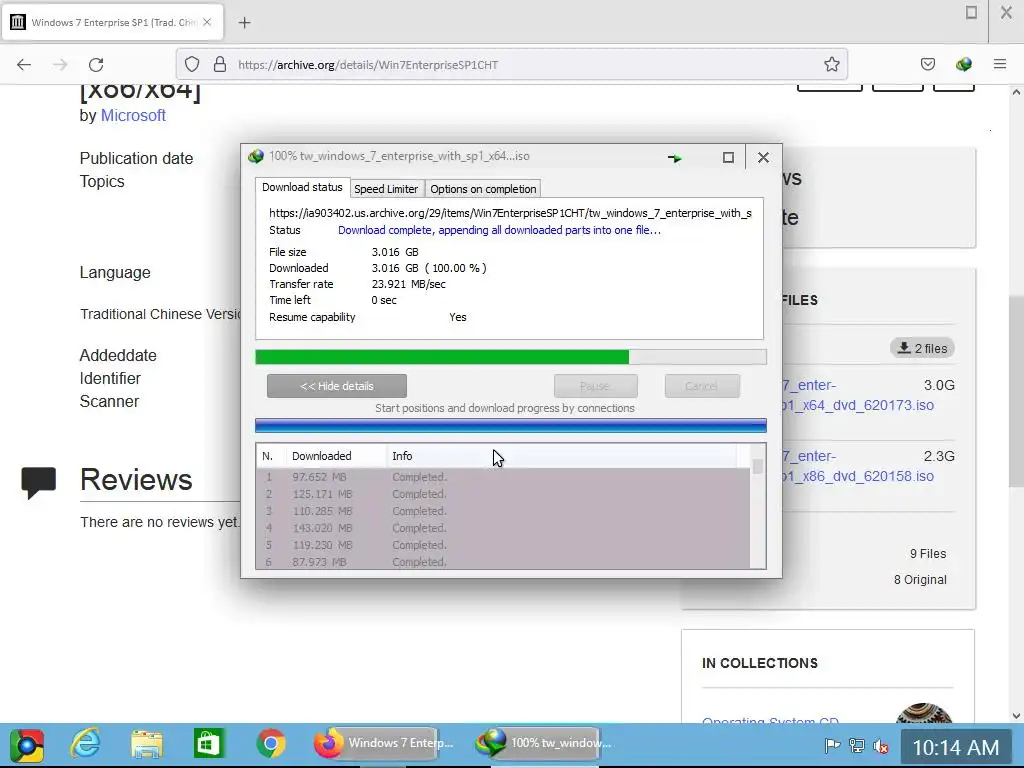Click the muted volume tray icon
Image resolution: width=1024 pixels, height=768 pixels.
tap(881, 746)
